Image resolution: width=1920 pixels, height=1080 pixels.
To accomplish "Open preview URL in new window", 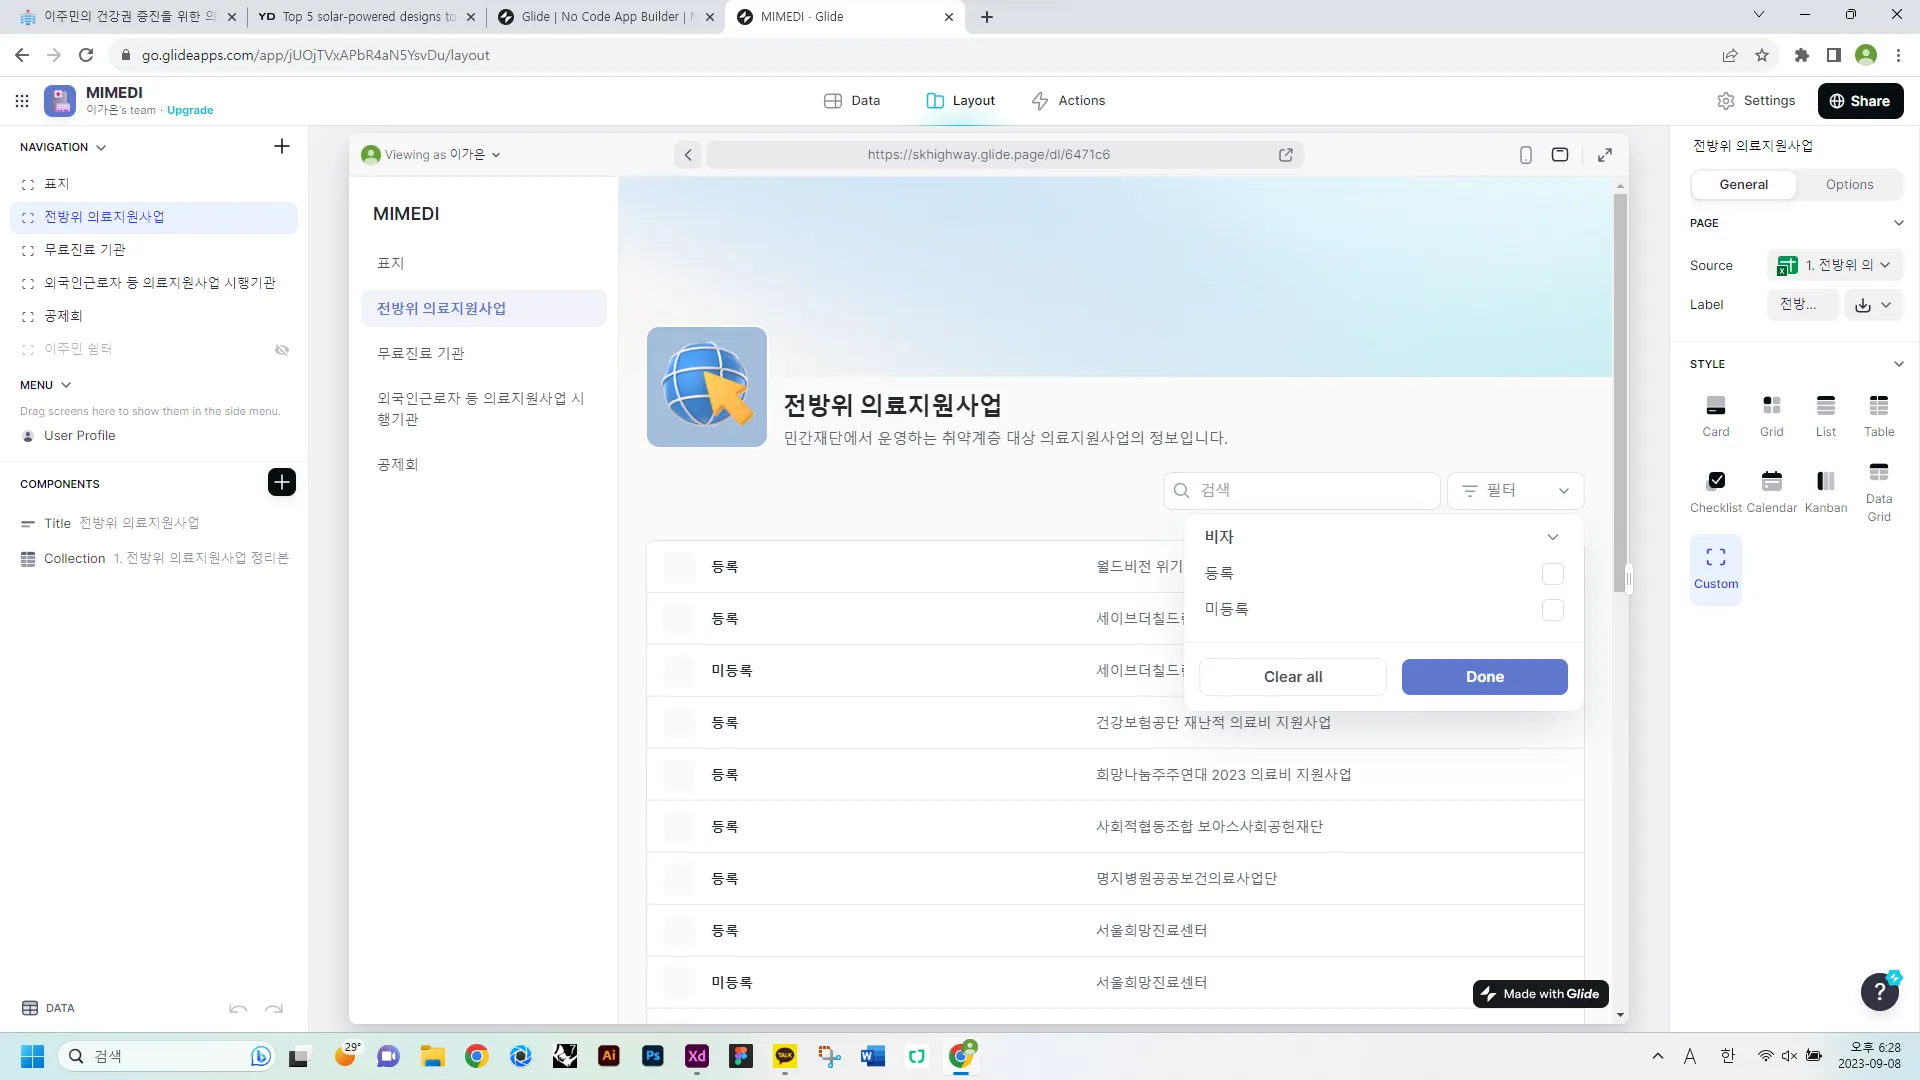I will pyautogui.click(x=1285, y=155).
